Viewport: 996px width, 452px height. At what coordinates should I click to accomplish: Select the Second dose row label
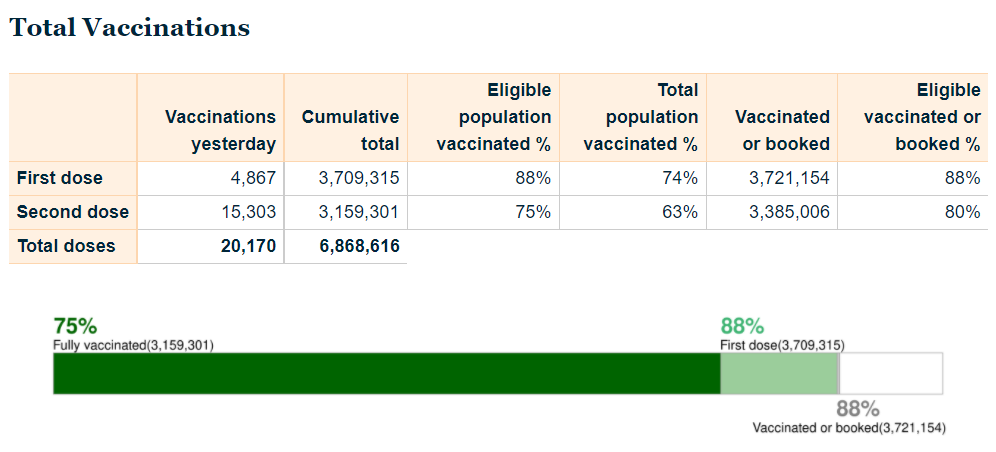(x=73, y=212)
